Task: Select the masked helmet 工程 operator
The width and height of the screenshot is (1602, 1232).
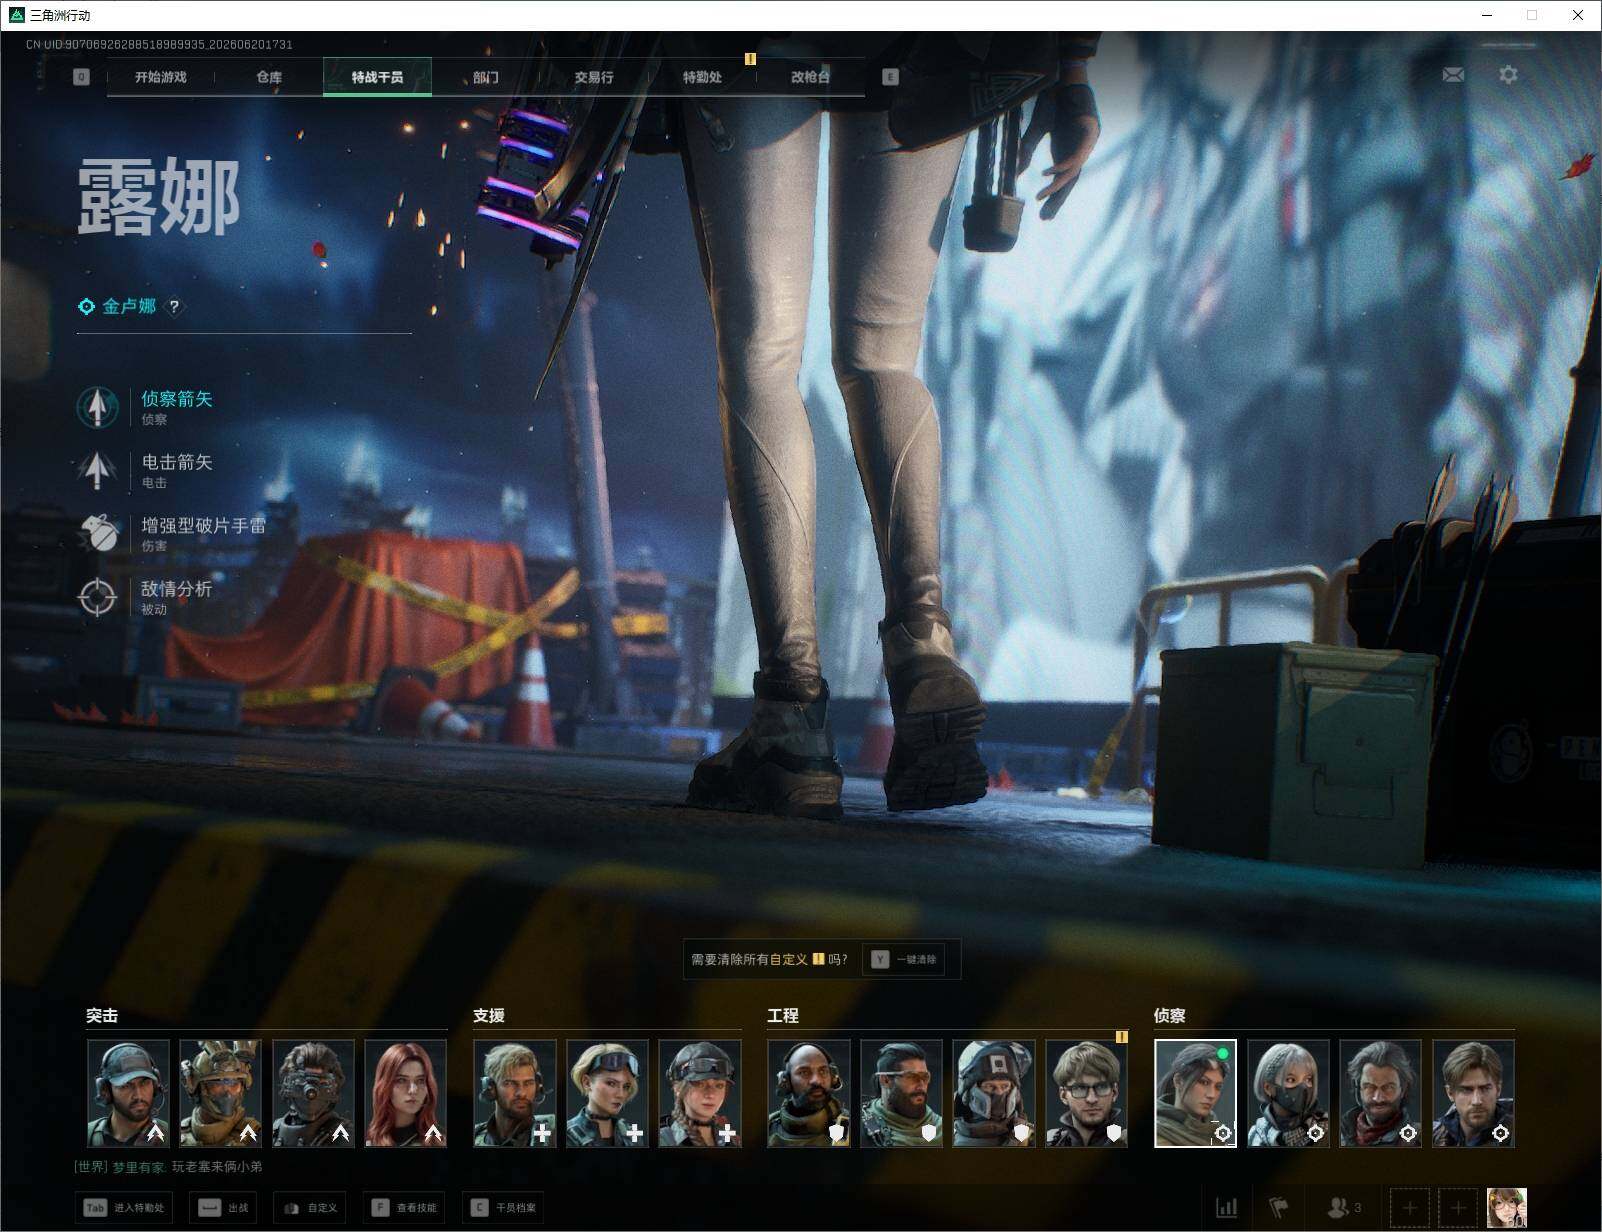Action: [994, 1093]
